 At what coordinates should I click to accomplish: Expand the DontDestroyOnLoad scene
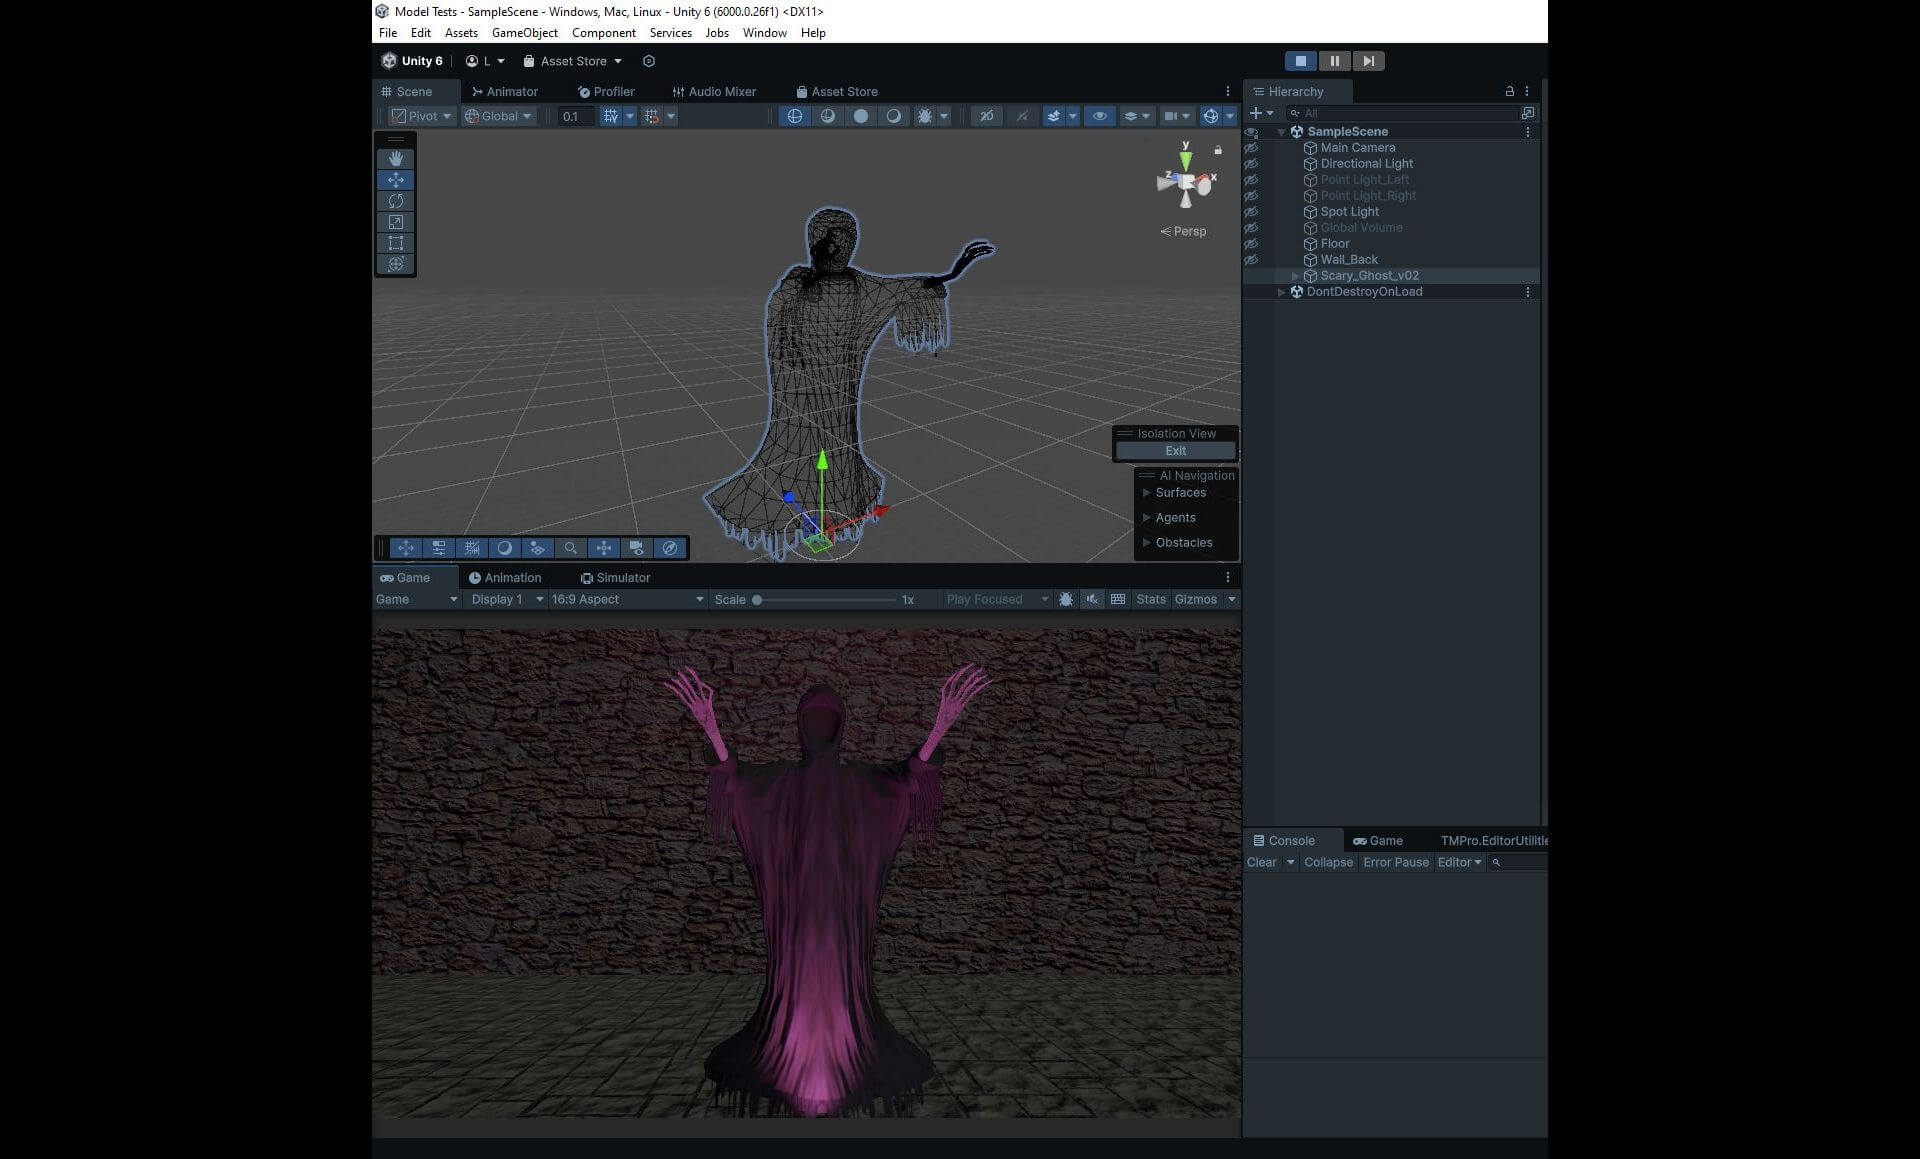[x=1281, y=292]
